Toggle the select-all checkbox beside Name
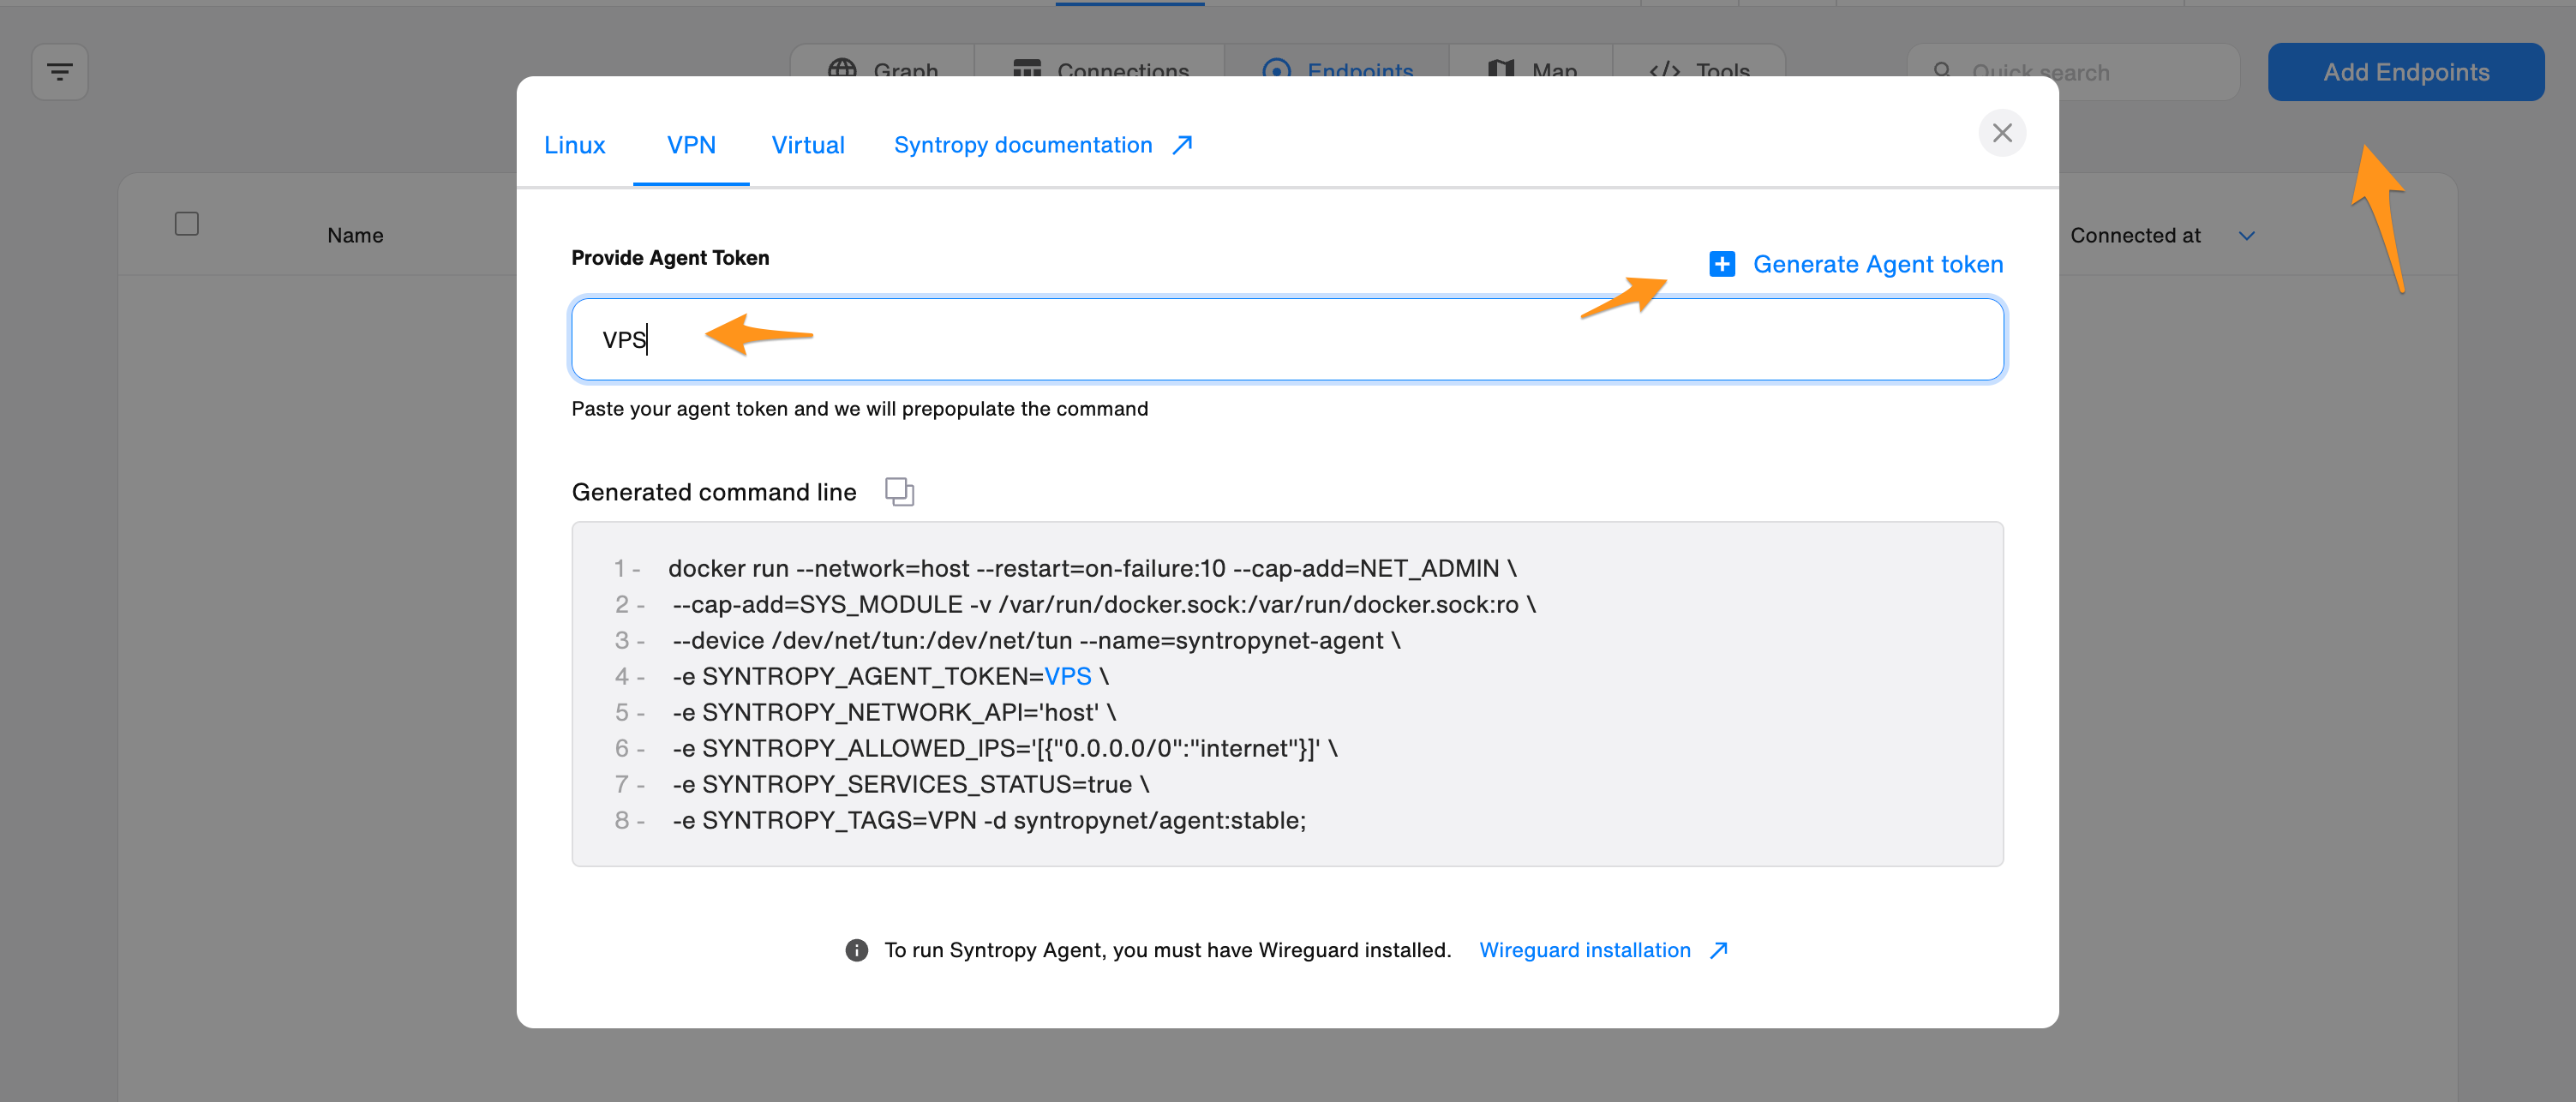The width and height of the screenshot is (2576, 1102). tap(187, 223)
